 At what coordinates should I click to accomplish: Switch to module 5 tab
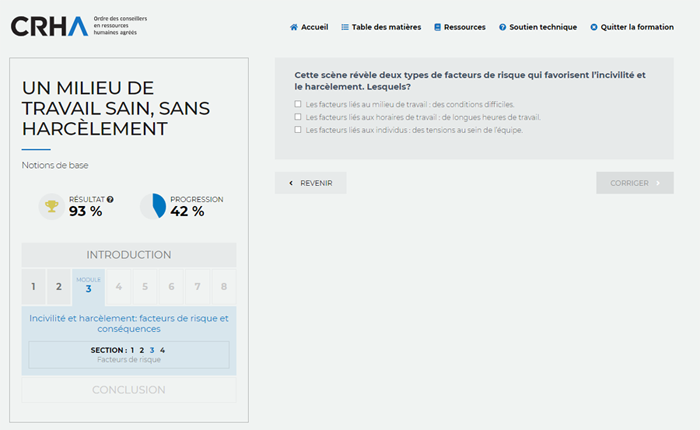point(145,287)
